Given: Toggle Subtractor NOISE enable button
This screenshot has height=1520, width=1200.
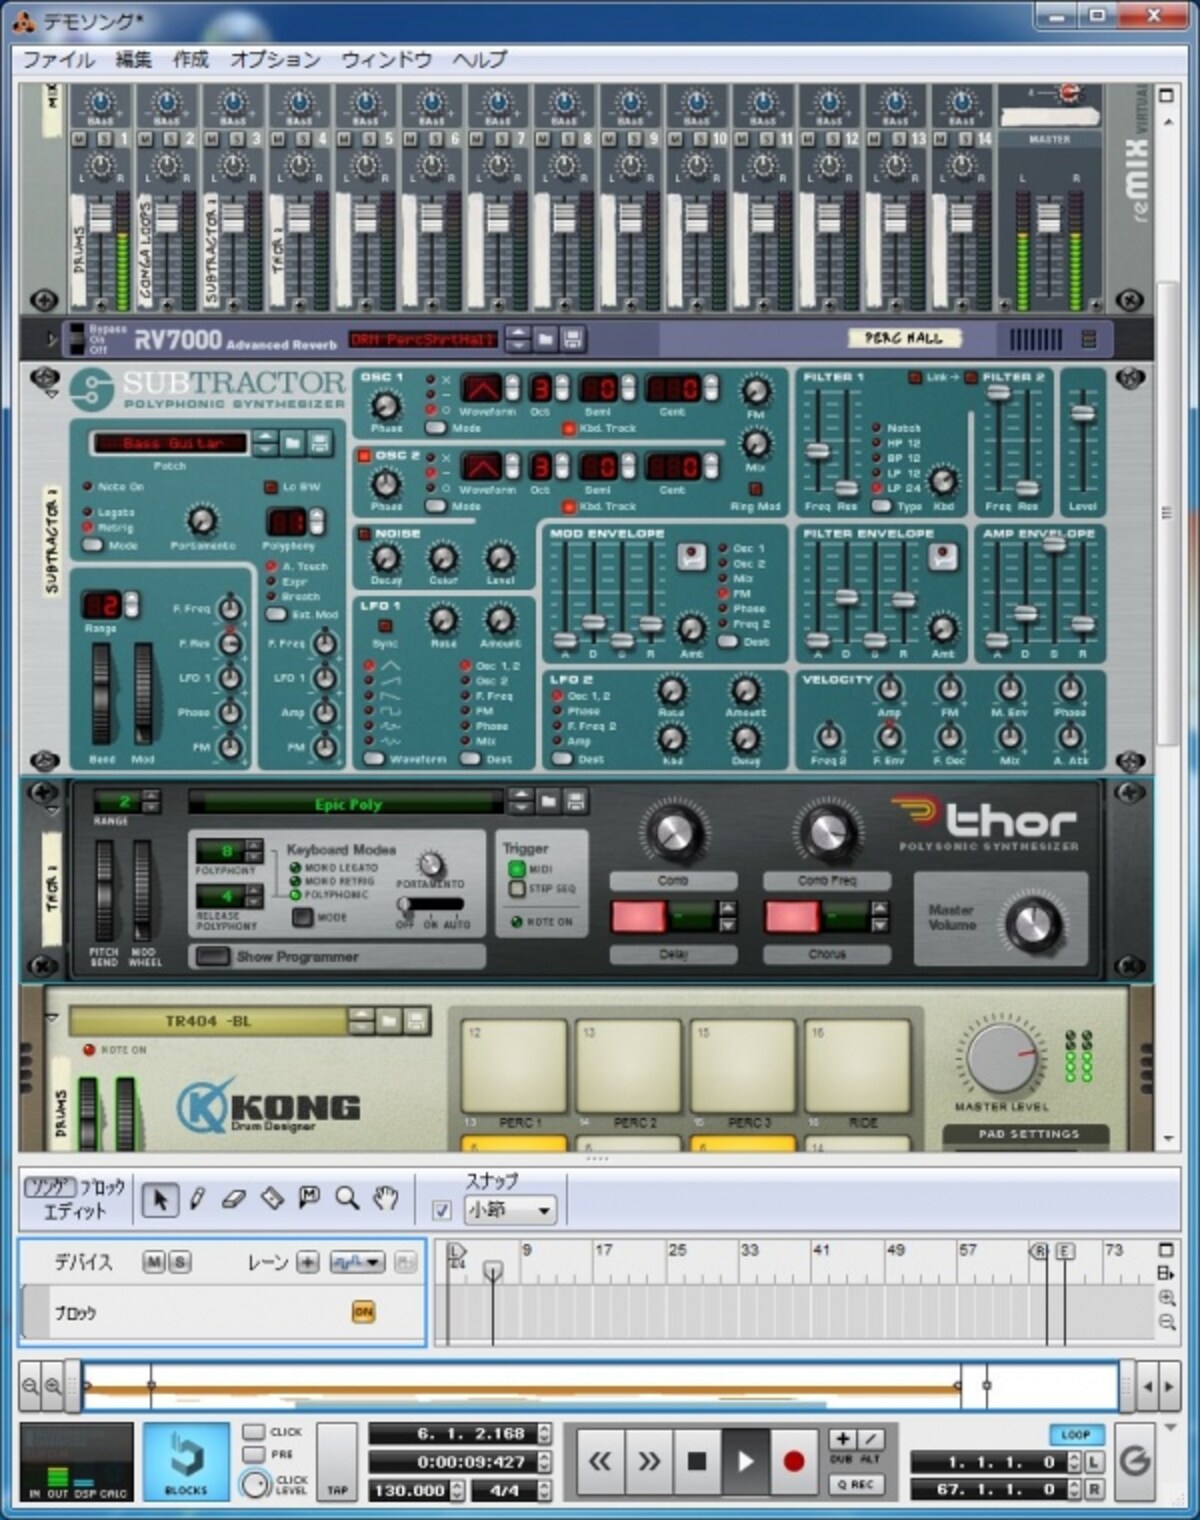Looking at the screenshot, I should (x=365, y=534).
